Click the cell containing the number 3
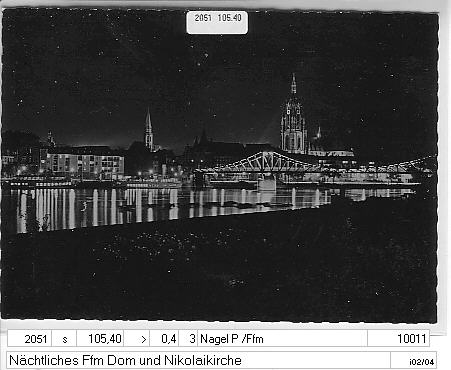The width and height of the screenshot is (451, 370). pyautogui.click(x=188, y=339)
